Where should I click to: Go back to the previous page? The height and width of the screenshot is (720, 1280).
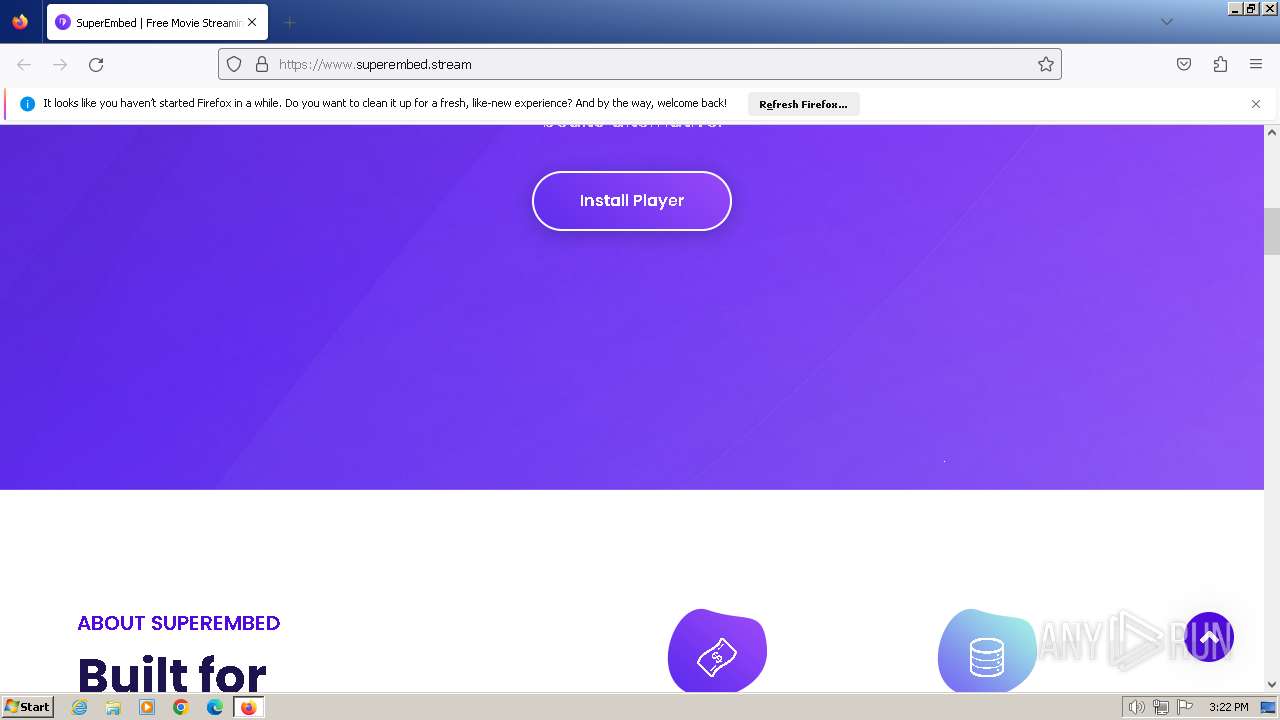click(24, 64)
